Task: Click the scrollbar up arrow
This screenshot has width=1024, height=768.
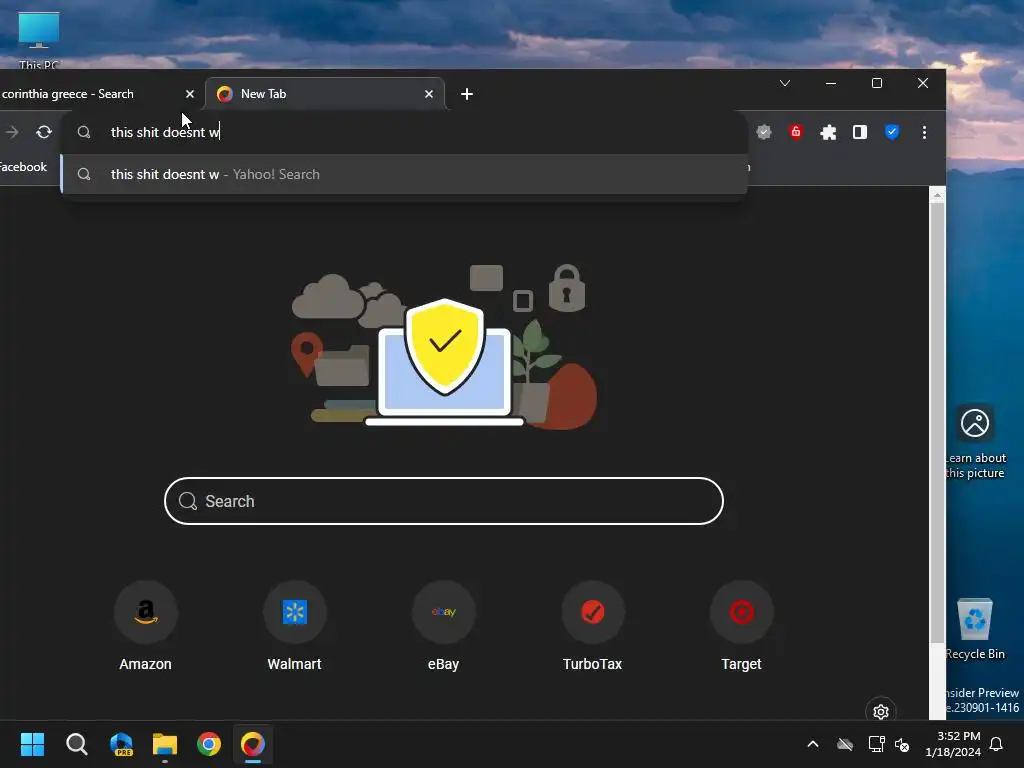Action: 937,195
